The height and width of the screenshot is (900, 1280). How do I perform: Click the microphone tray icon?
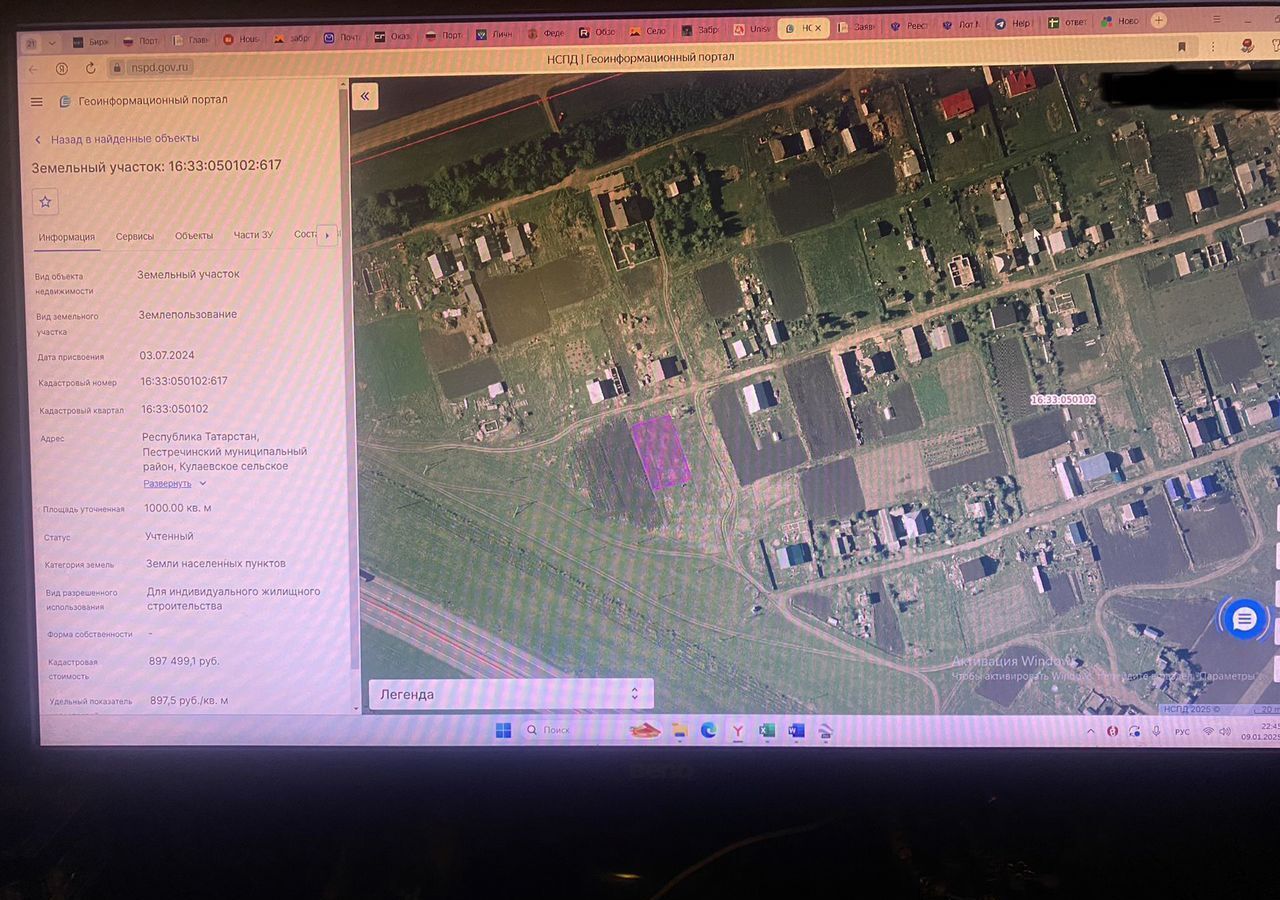click(x=1156, y=732)
